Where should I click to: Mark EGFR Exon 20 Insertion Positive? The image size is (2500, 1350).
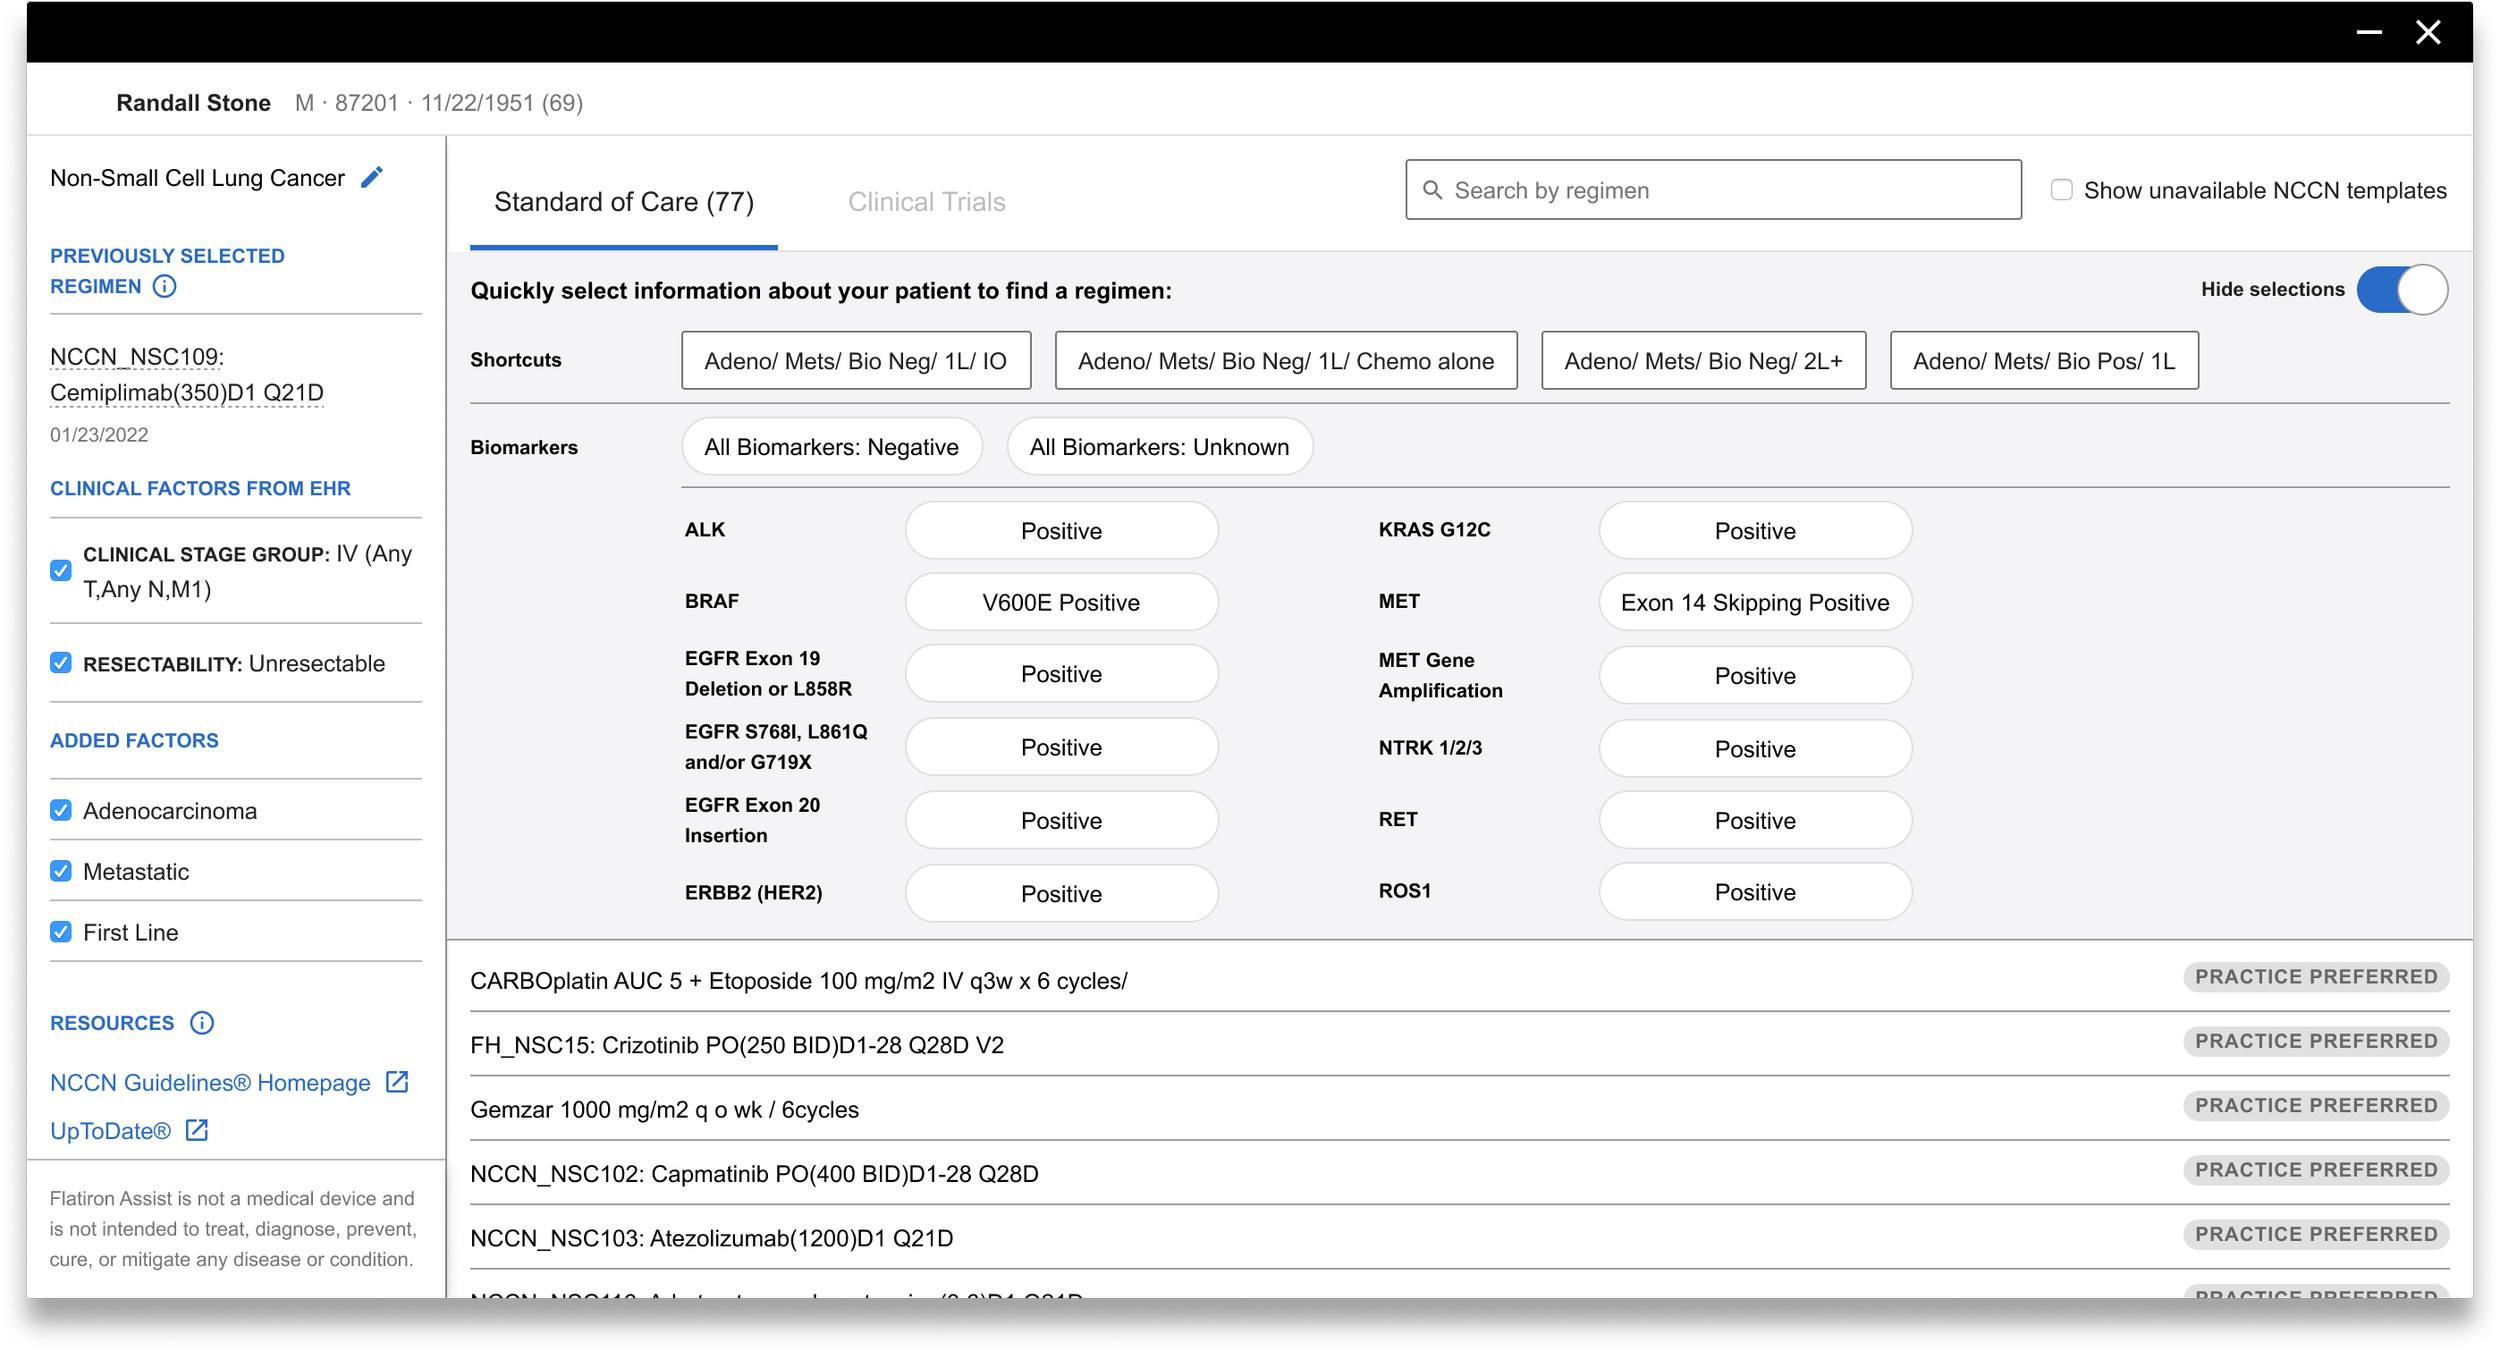point(1061,820)
